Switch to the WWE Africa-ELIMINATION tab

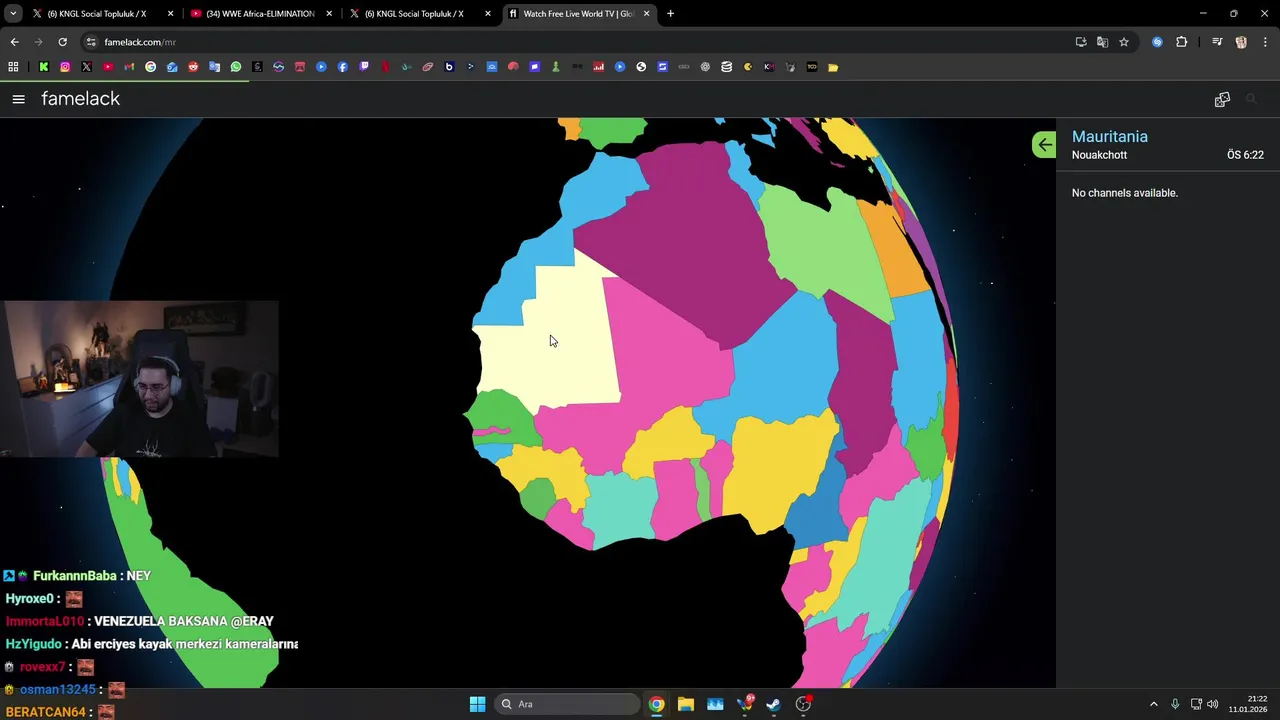pyautogui.click(x=260, y=14)
